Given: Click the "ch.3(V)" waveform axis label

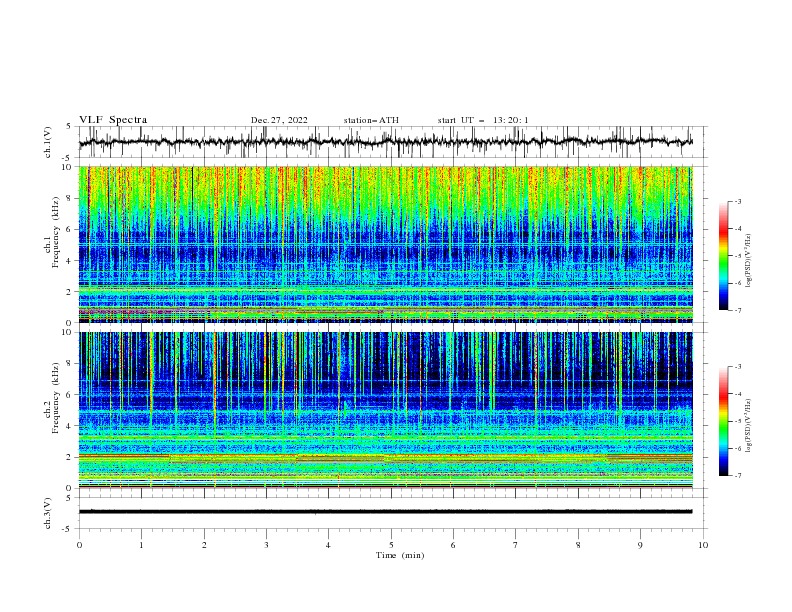Looking at the screenshot, I should tap(48, 513).
